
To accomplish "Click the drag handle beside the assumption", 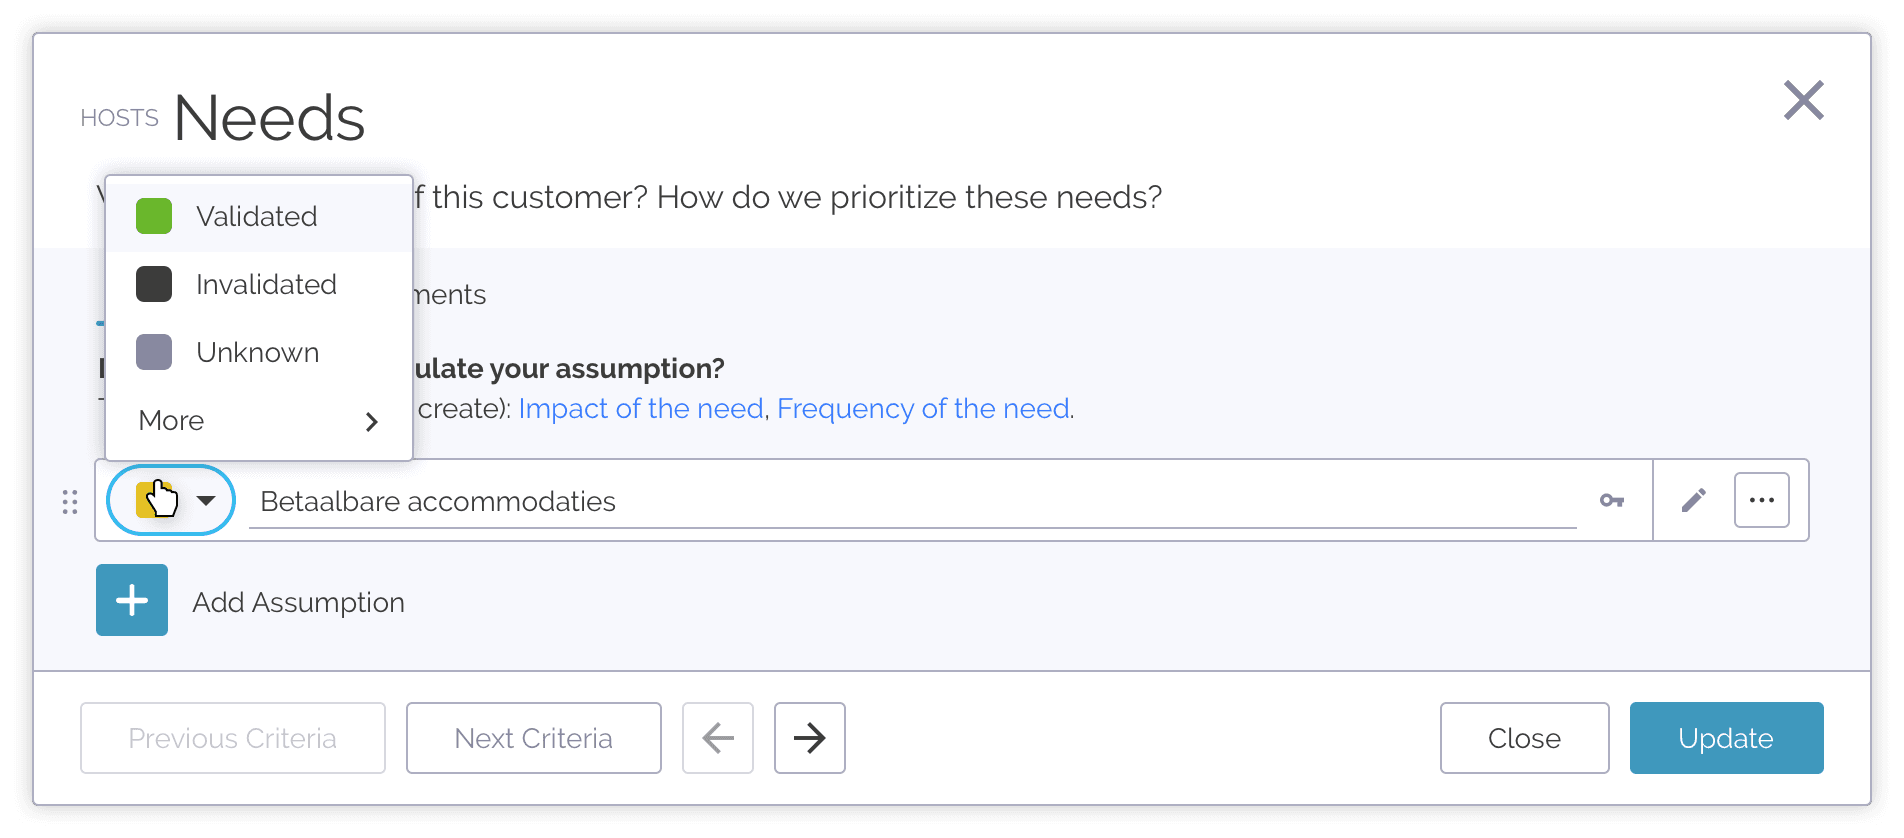I will (70, 502).
